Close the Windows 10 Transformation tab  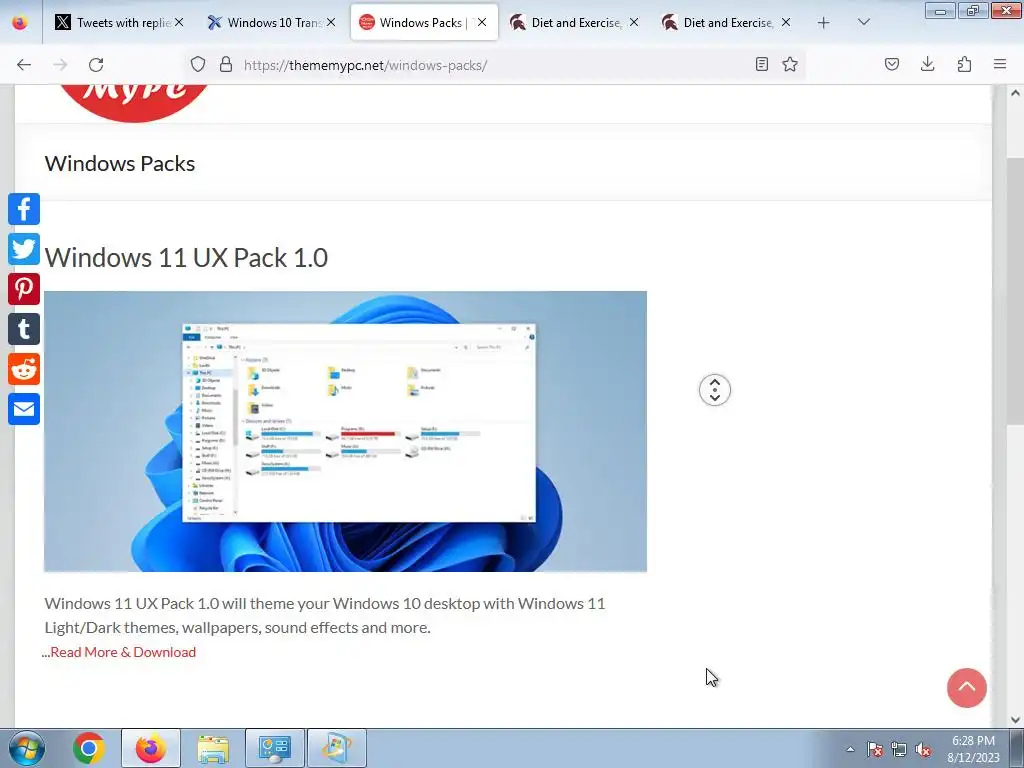331,23
